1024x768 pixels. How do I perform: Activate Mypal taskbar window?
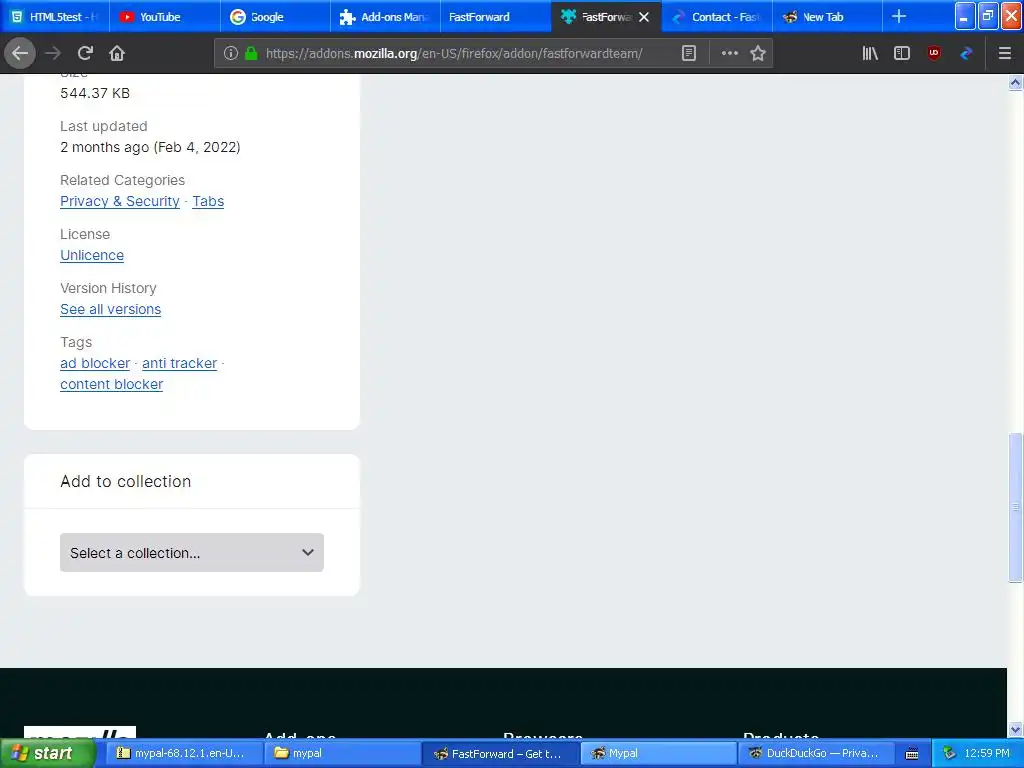[x=656, y=753]
